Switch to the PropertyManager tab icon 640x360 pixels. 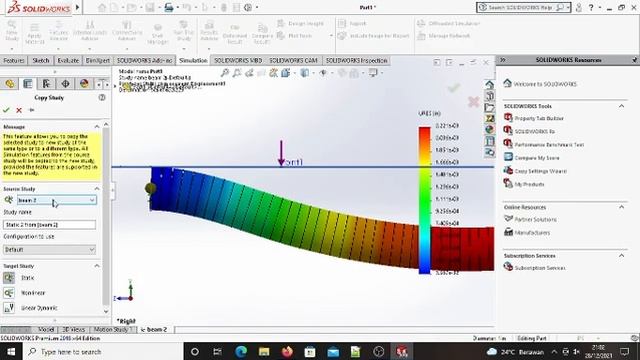coord(28,84)
